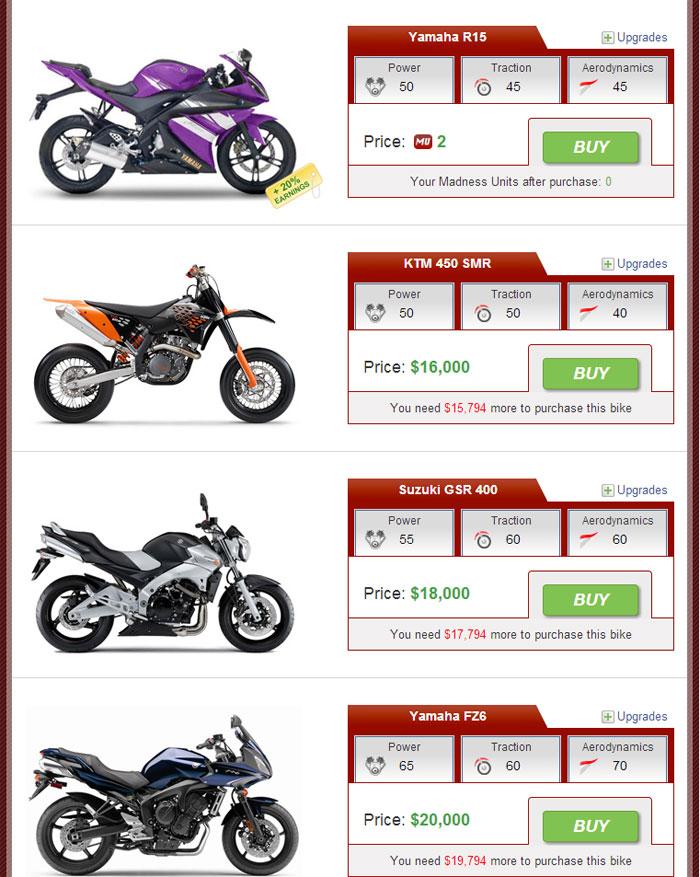Select the blue Yamaha FZ6 image

click(x=163, y=794)
